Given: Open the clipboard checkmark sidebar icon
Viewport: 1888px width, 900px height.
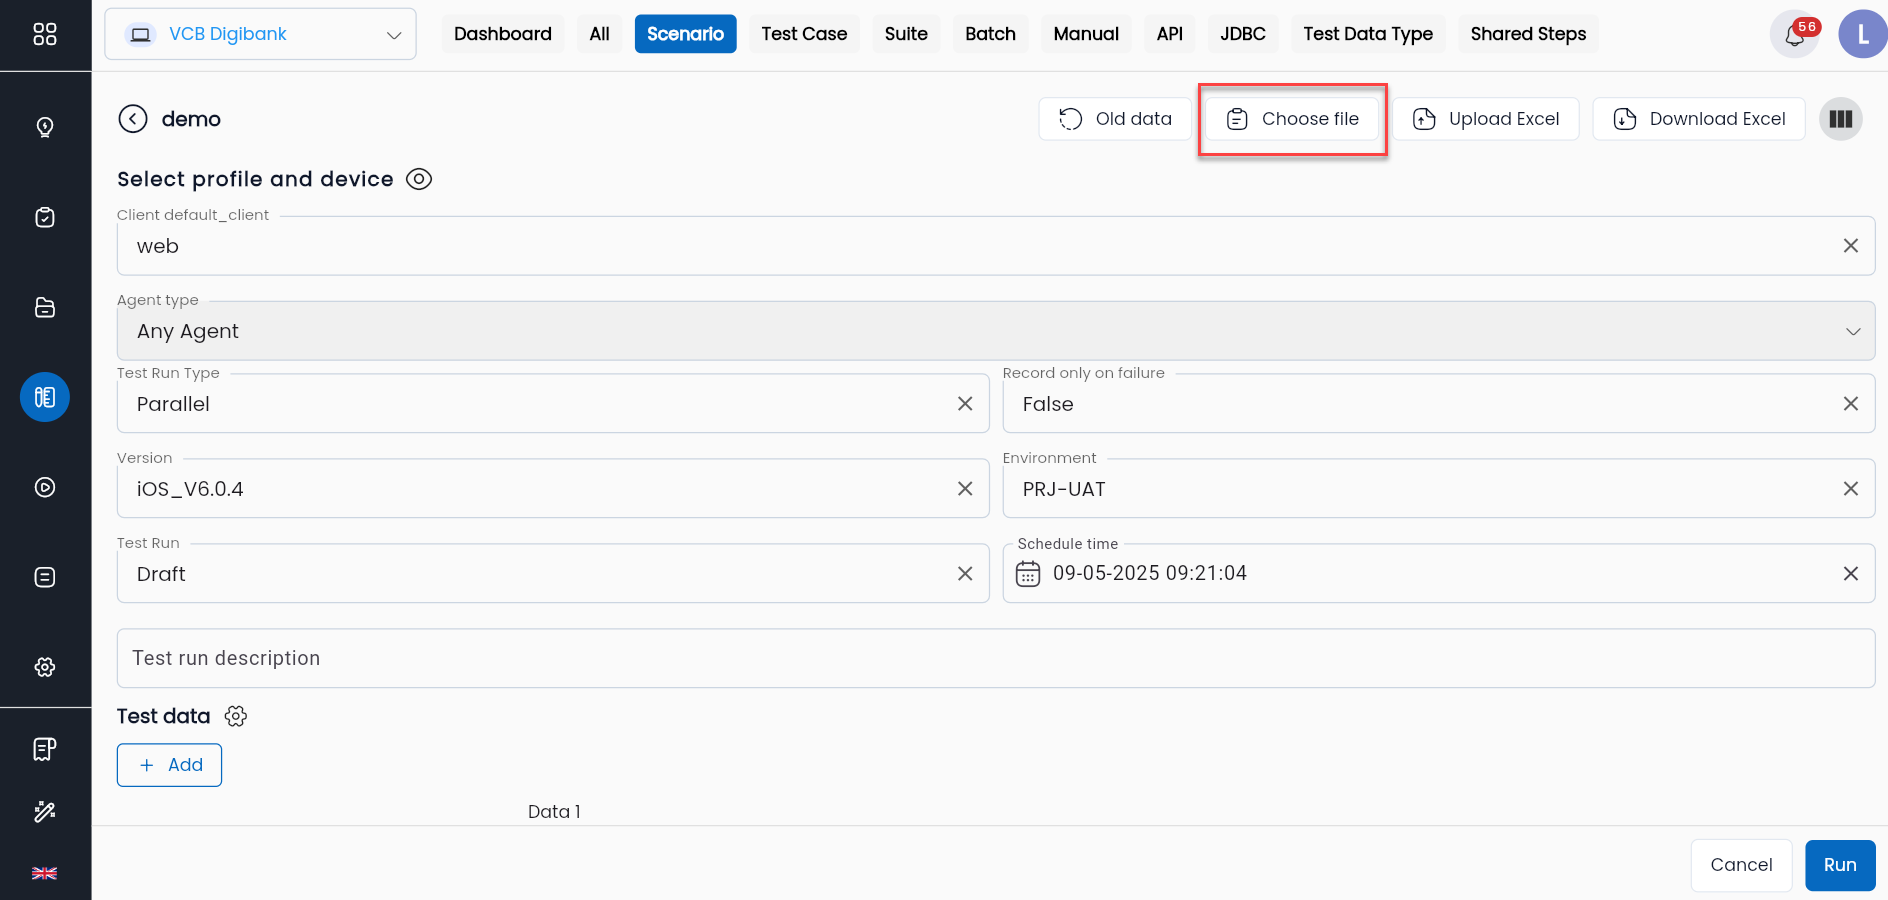Looking at the screenshot, I should coord(45,217).
